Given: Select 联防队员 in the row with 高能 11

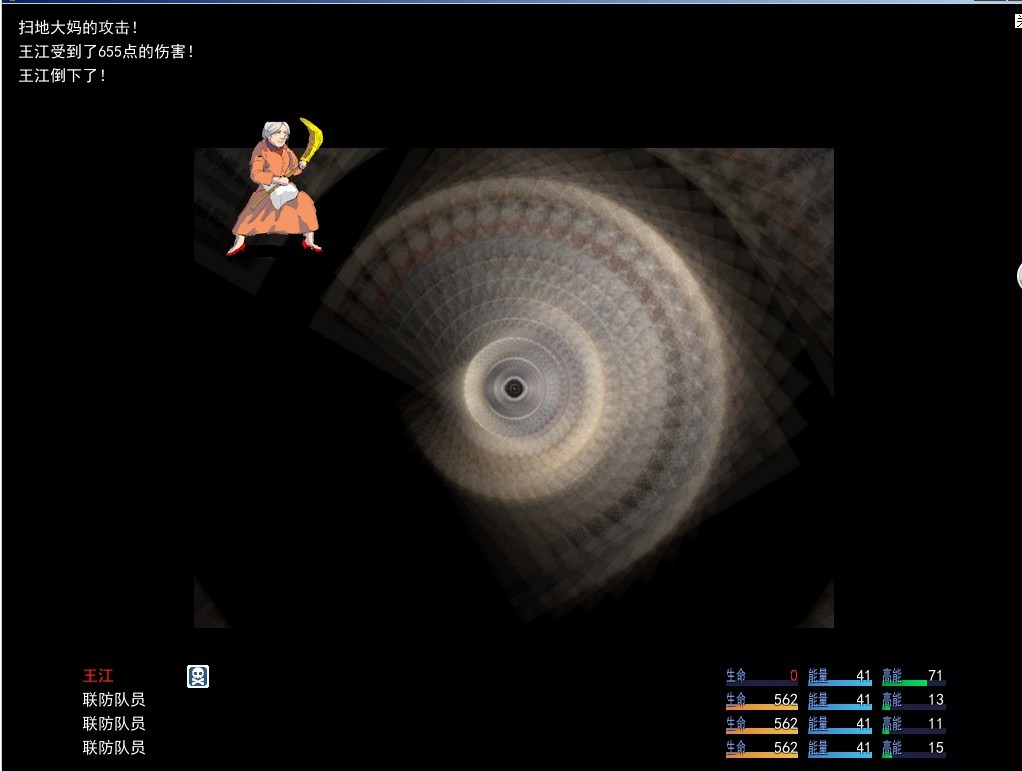Looking at the screenshot, I should coord(113,723).
